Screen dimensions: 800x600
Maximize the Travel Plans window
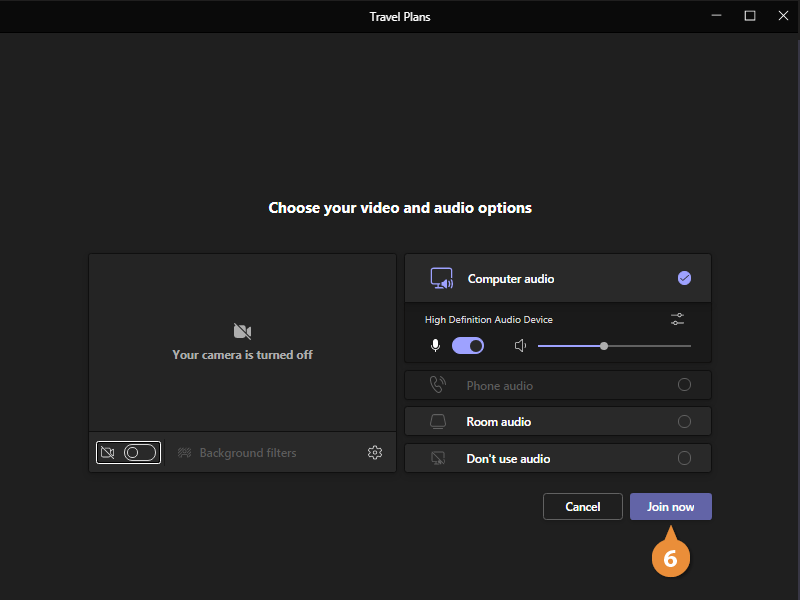[x=749, y=16]
